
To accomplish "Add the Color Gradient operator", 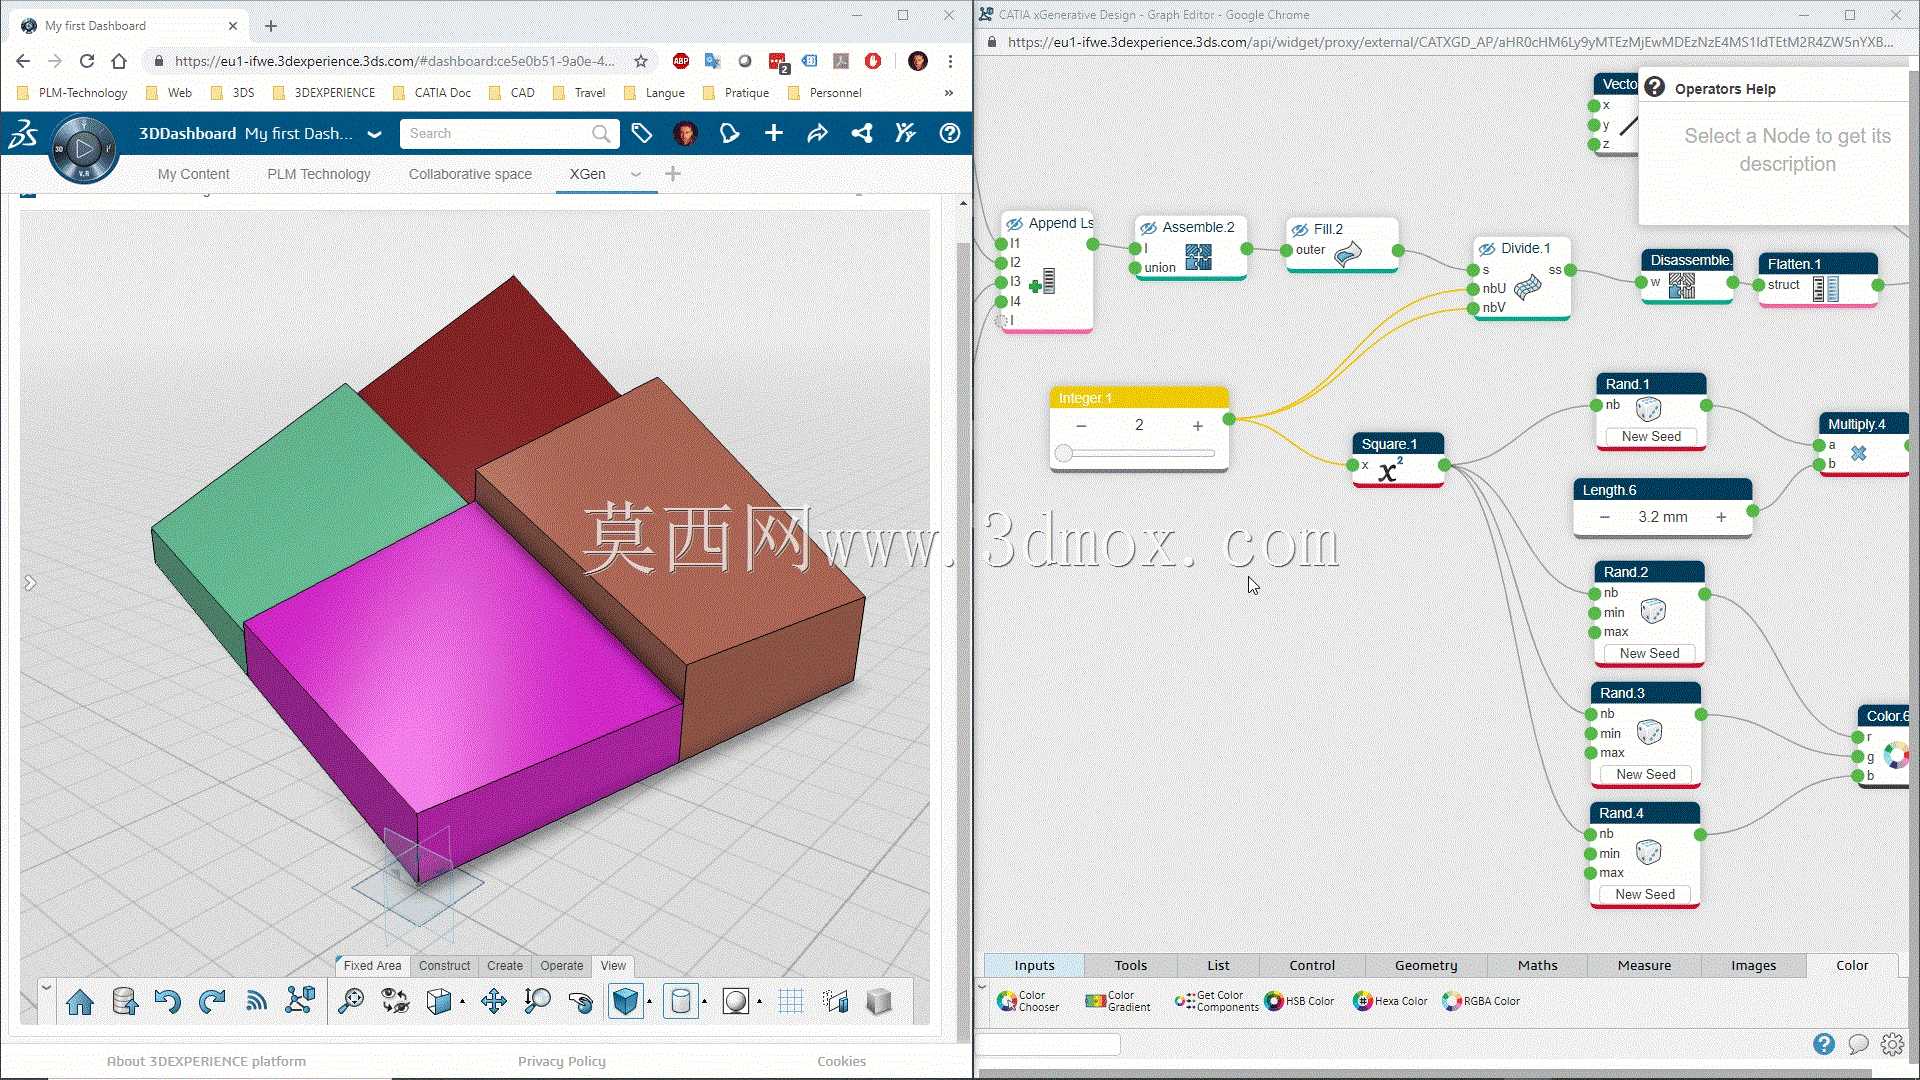I will click(x=1118, y=1001).
